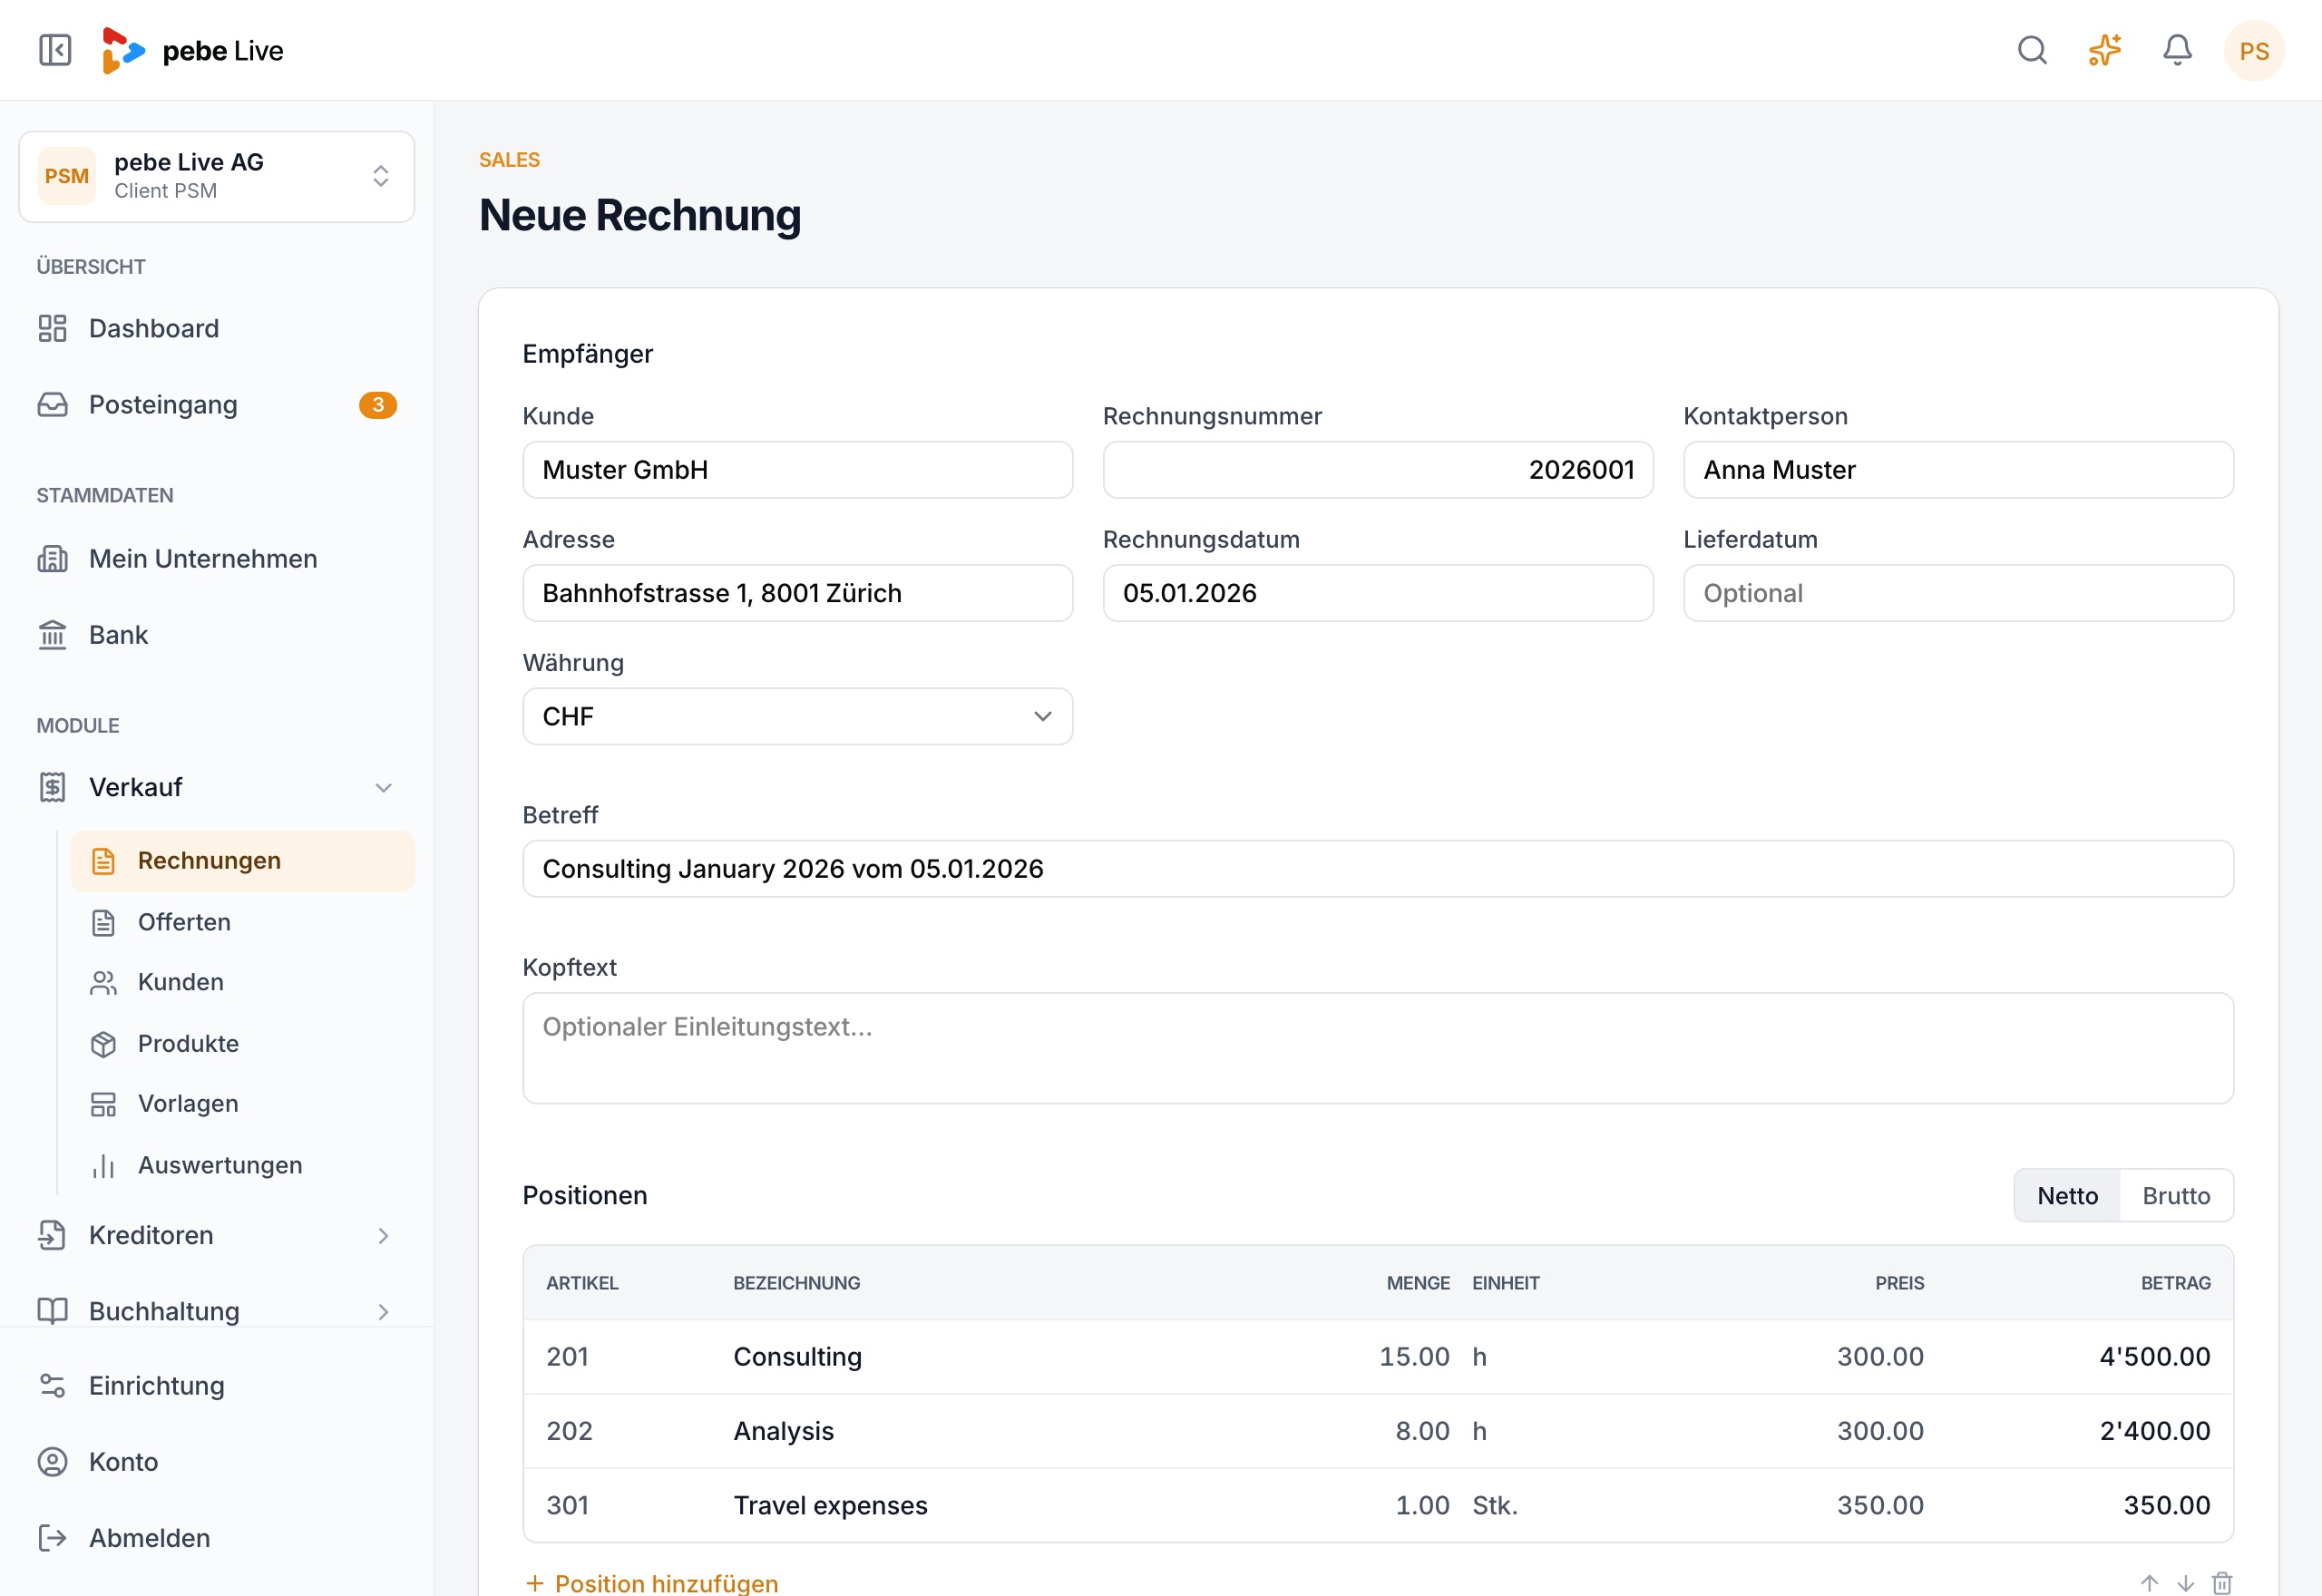
Task: Move position up with arrow icon
Action: coord(2149,1583)
